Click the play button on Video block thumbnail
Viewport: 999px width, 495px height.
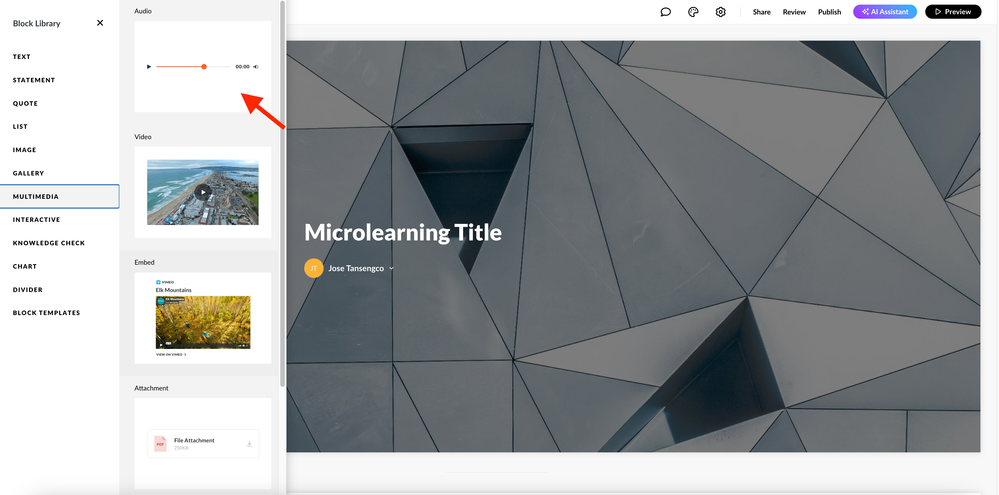tap(203, 192)
